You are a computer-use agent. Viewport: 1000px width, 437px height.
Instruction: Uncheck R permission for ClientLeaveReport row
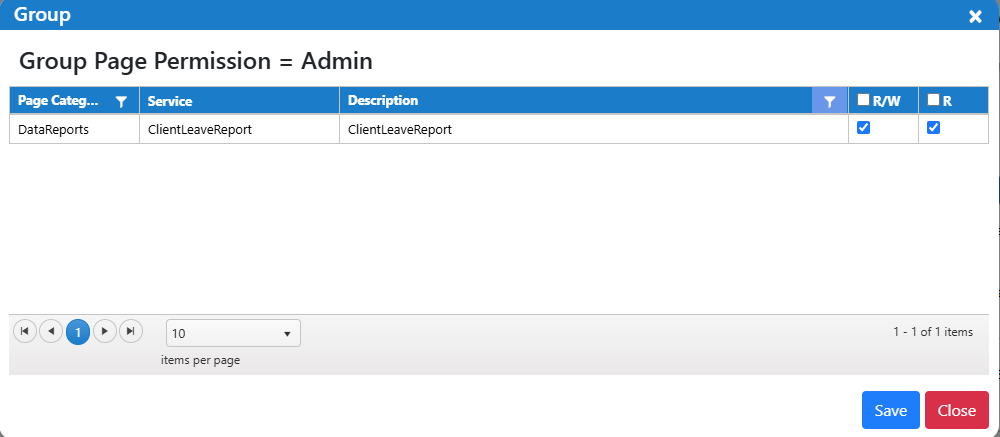tap(933, 128)
